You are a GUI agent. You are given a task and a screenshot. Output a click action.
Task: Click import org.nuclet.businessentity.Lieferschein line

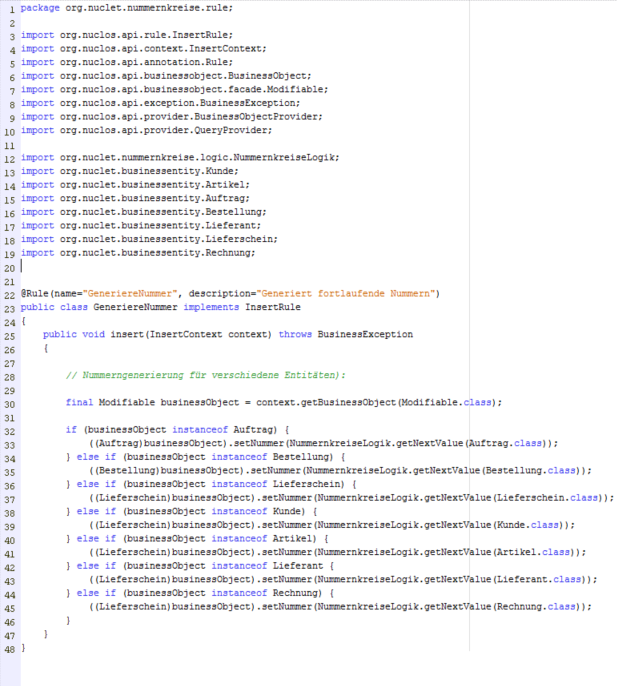(149, 239)
